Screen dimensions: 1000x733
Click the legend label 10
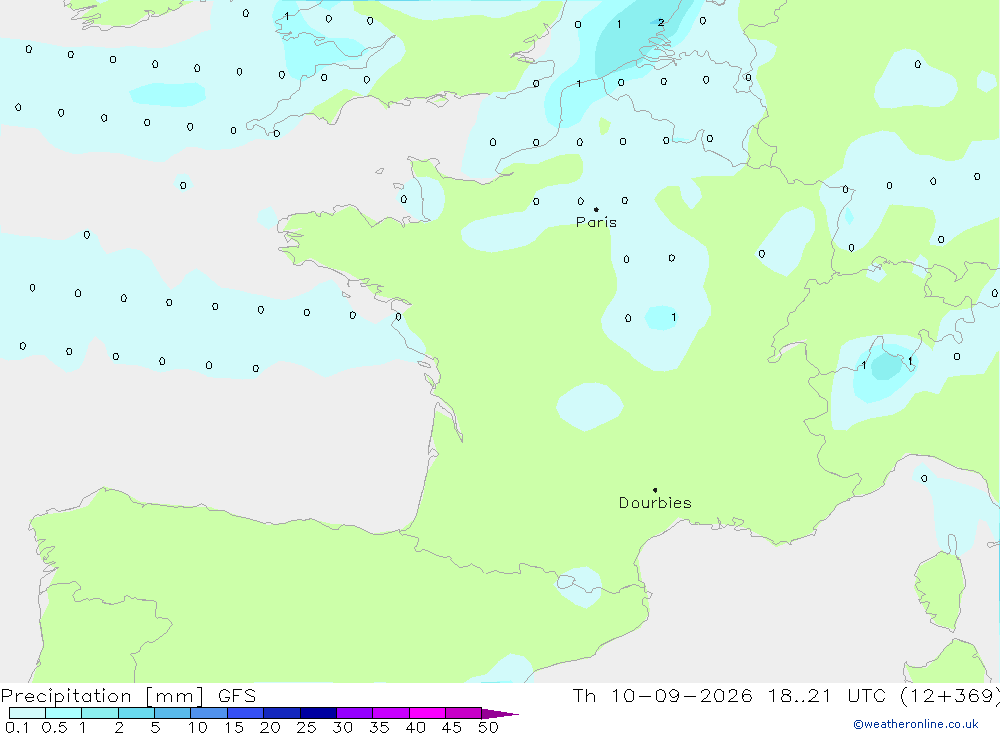click(x=198, y=727)
